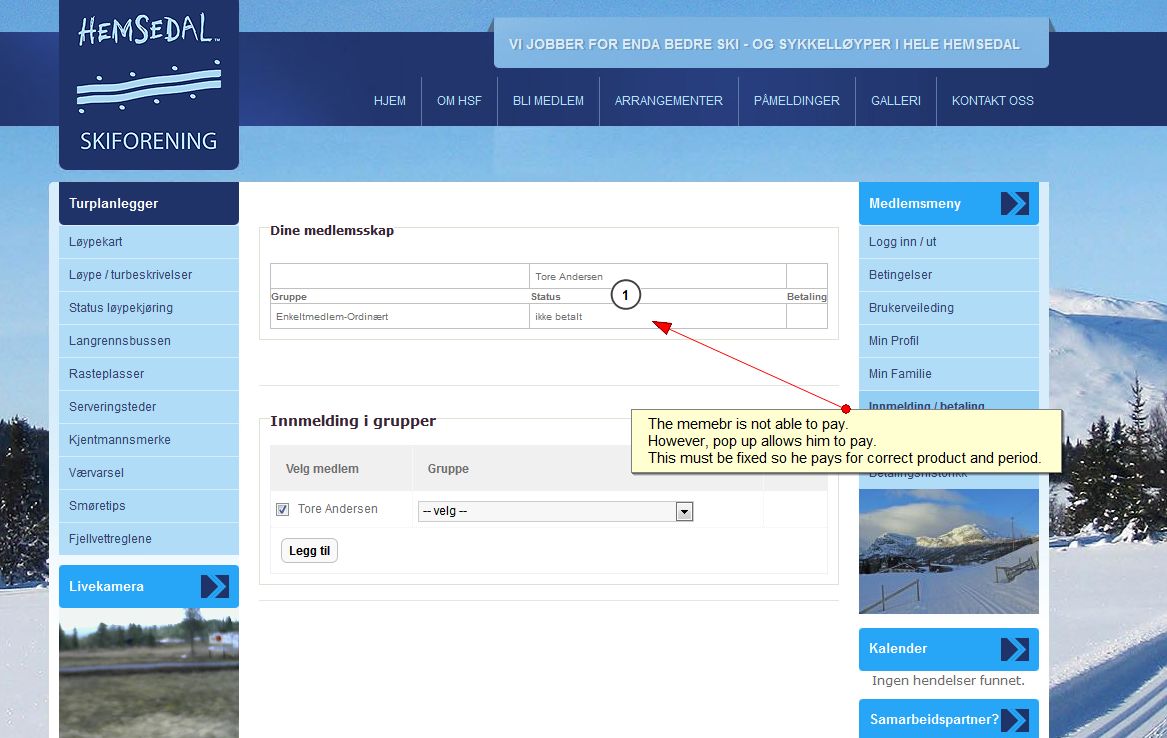Click the Kalender header title
This screenshot has width=1167, height=738.
pos(898,648)
